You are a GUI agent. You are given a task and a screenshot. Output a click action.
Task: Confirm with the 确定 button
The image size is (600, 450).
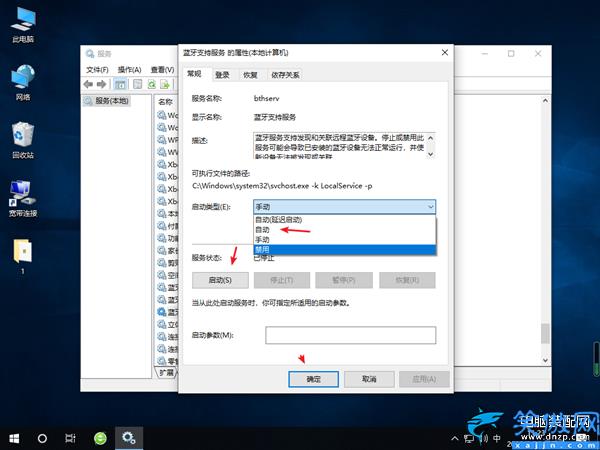(x=313, y=379)
